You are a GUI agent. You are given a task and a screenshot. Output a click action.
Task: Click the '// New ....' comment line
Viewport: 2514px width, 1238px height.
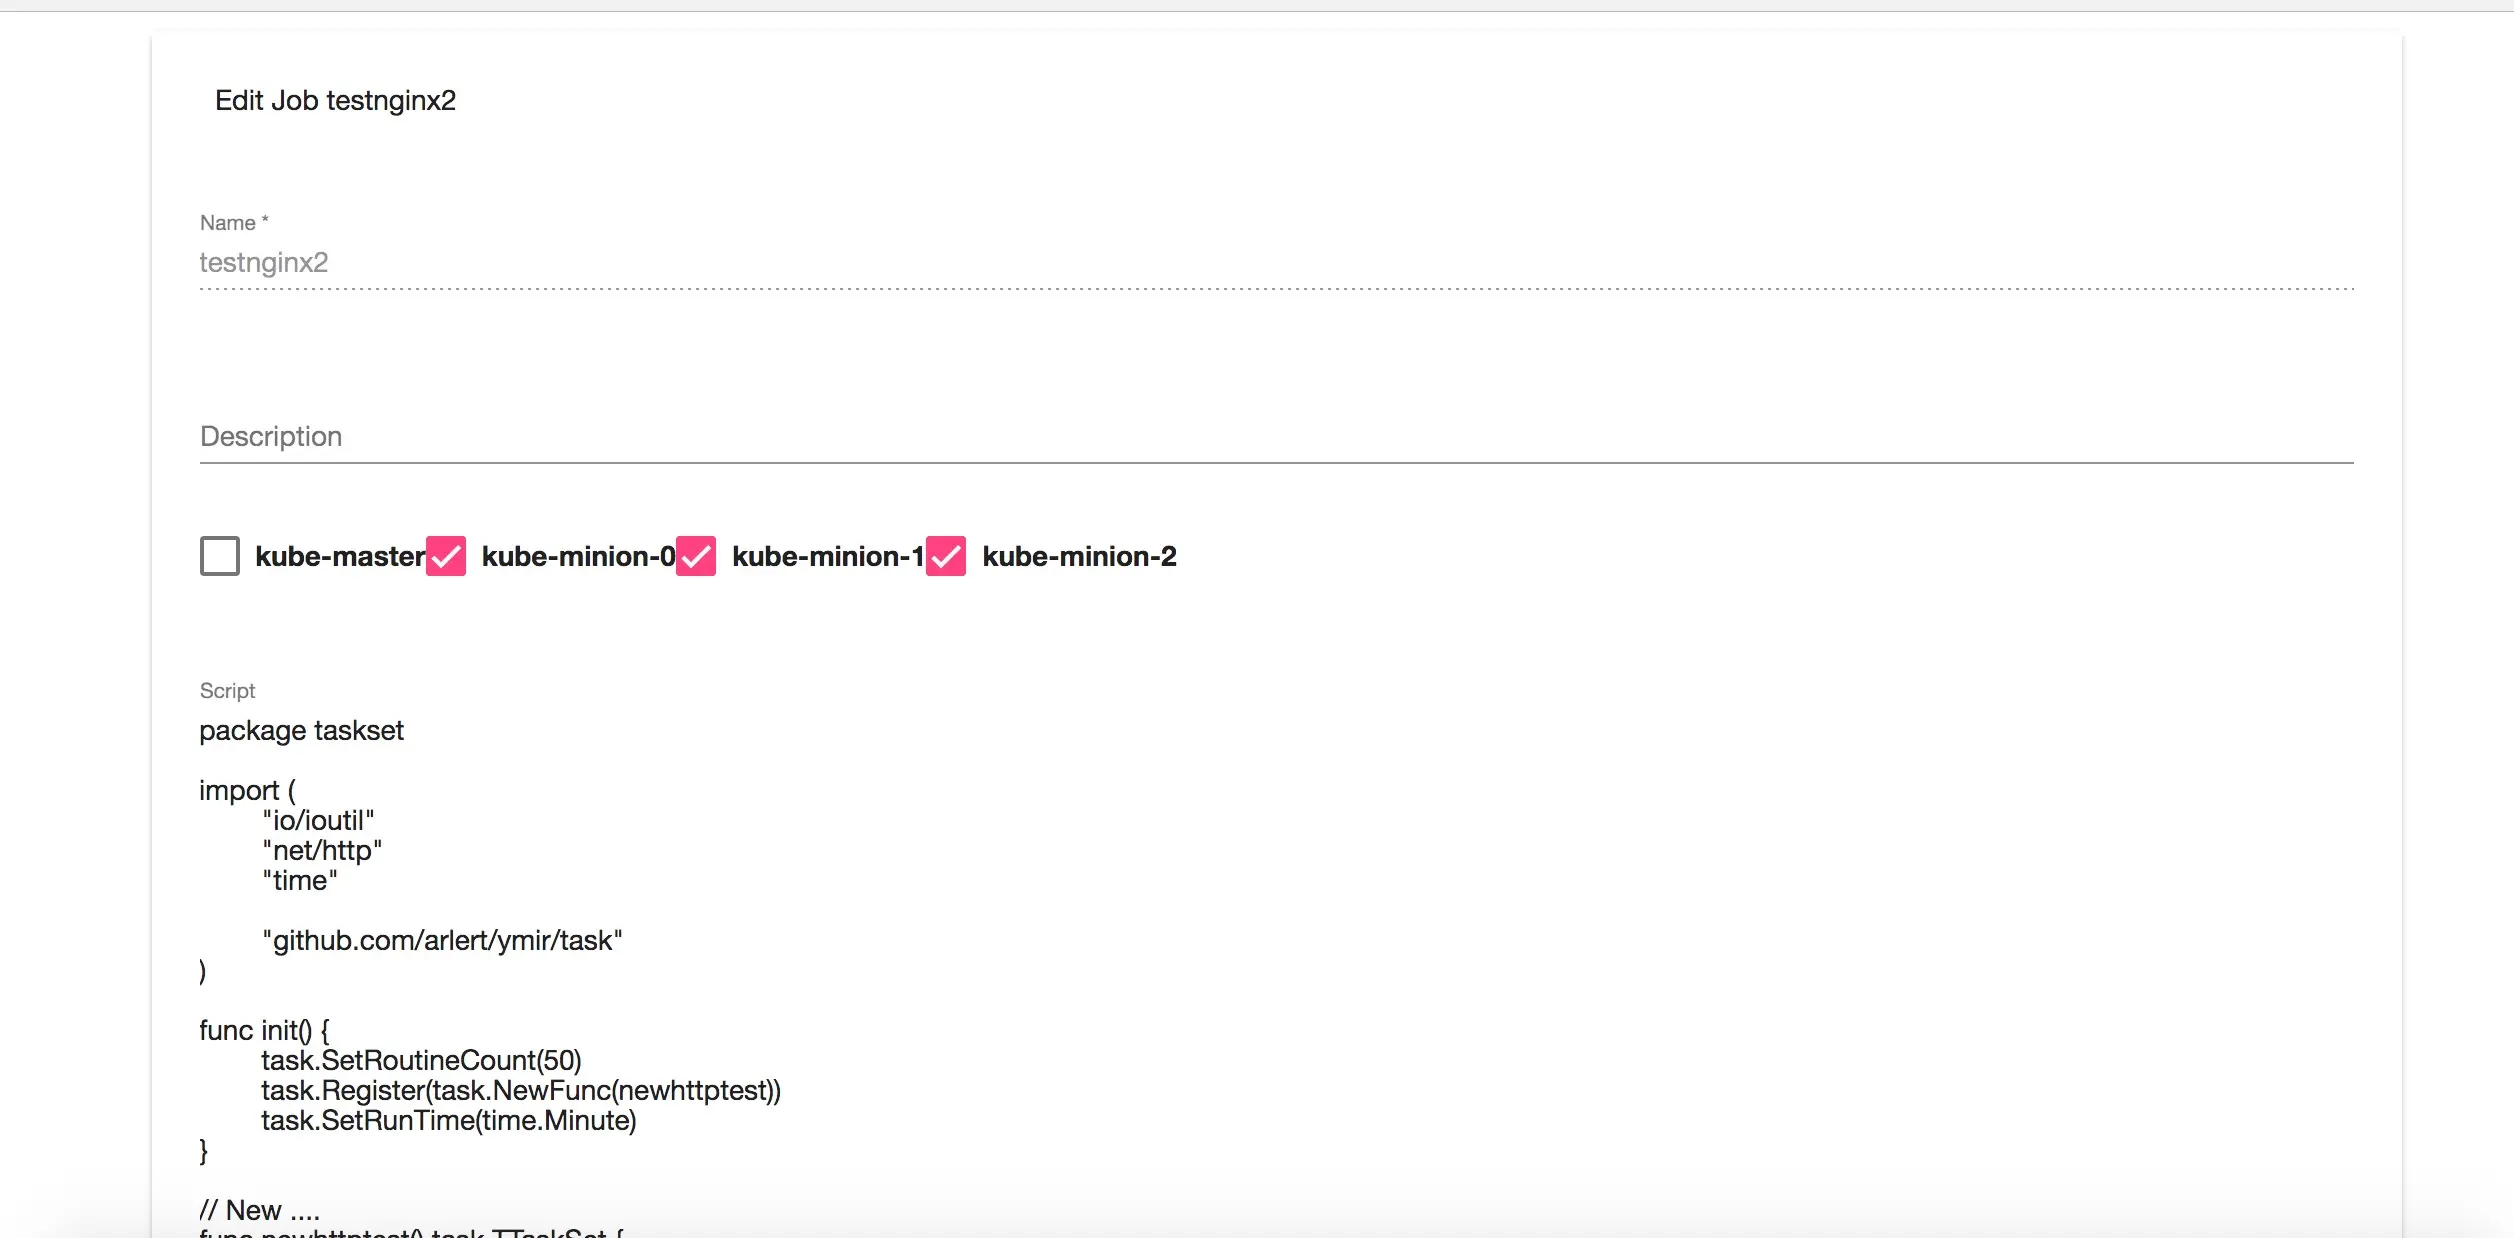[x=260, y=1211]
